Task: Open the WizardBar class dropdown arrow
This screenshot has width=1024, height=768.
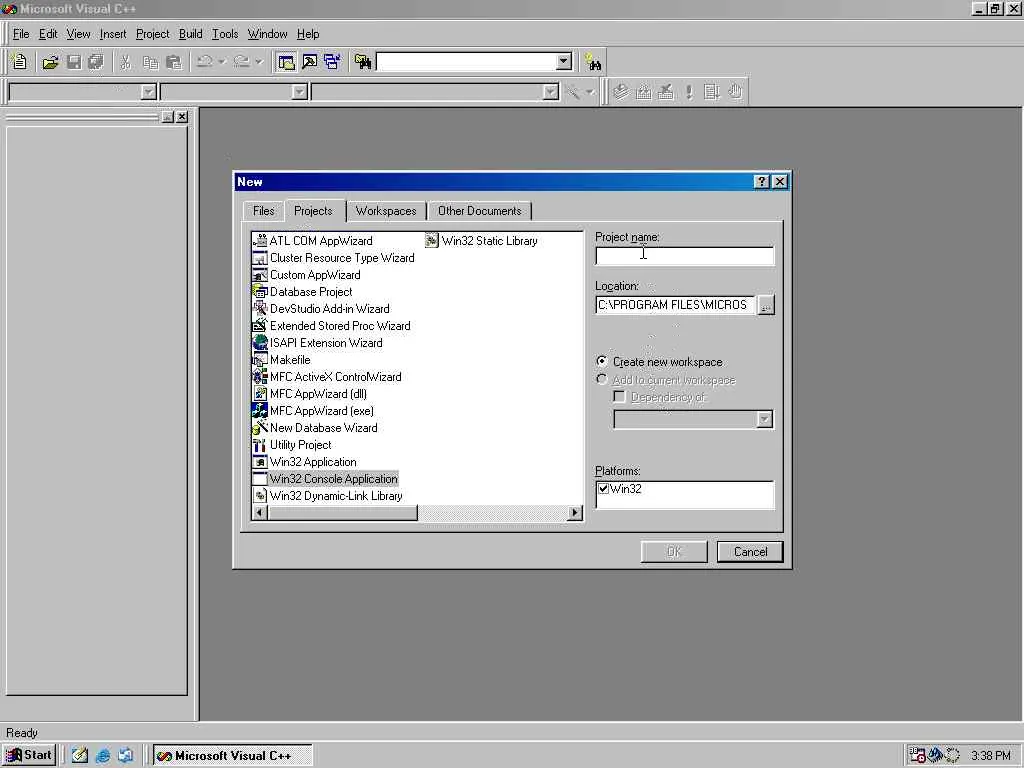Action: click(x=148, y=91)
